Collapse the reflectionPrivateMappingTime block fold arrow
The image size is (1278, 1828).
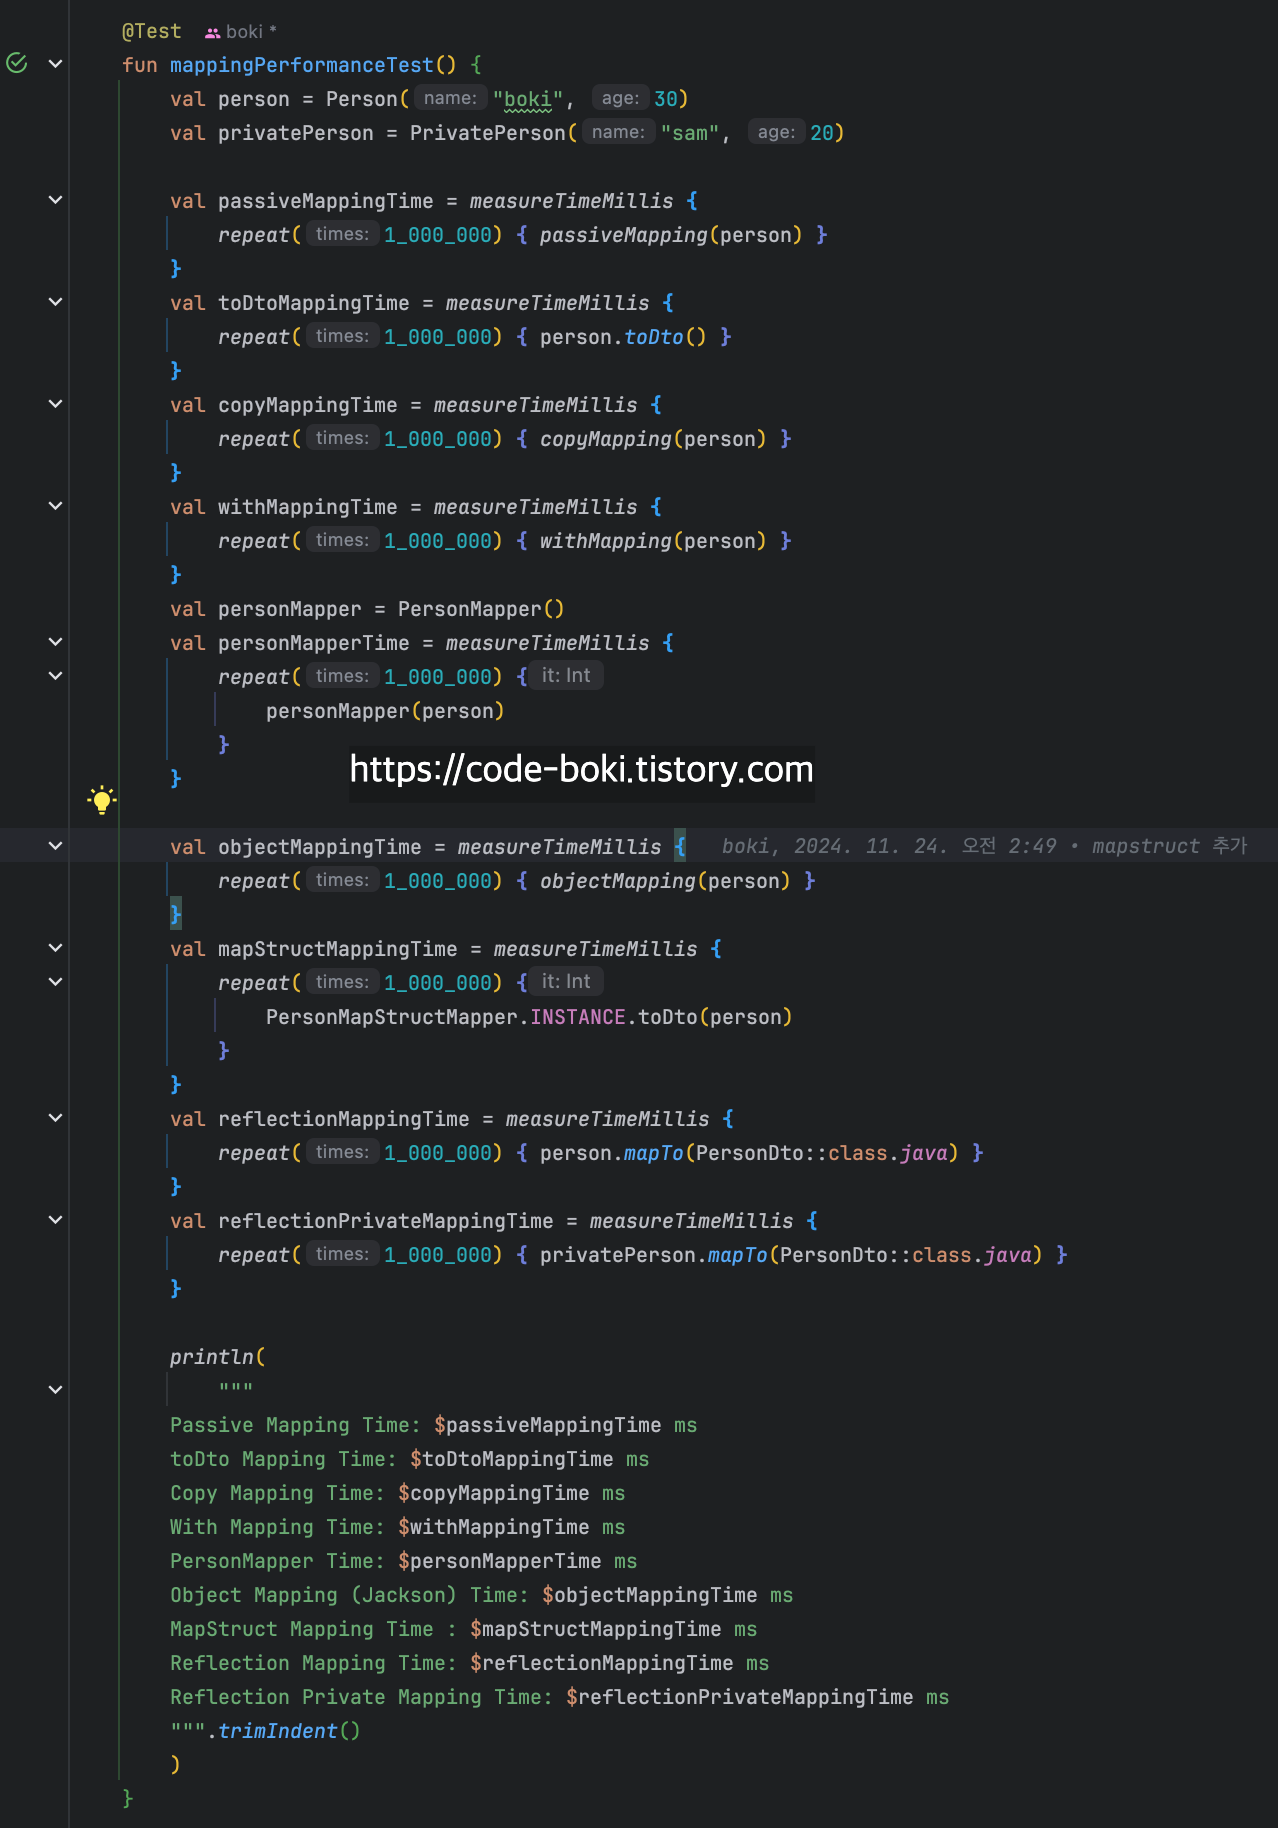pos(56,1220)
